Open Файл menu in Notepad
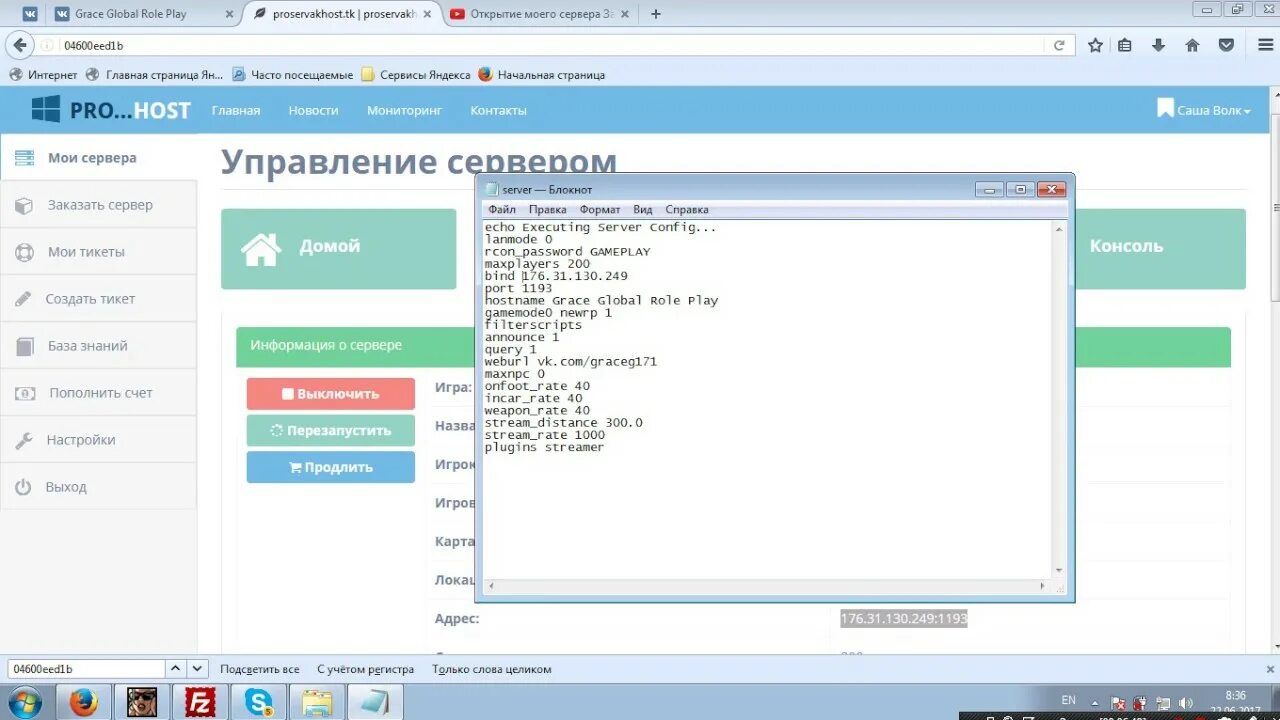The width and height of the screenshot is (1280, 720). [x=502, y=209]
